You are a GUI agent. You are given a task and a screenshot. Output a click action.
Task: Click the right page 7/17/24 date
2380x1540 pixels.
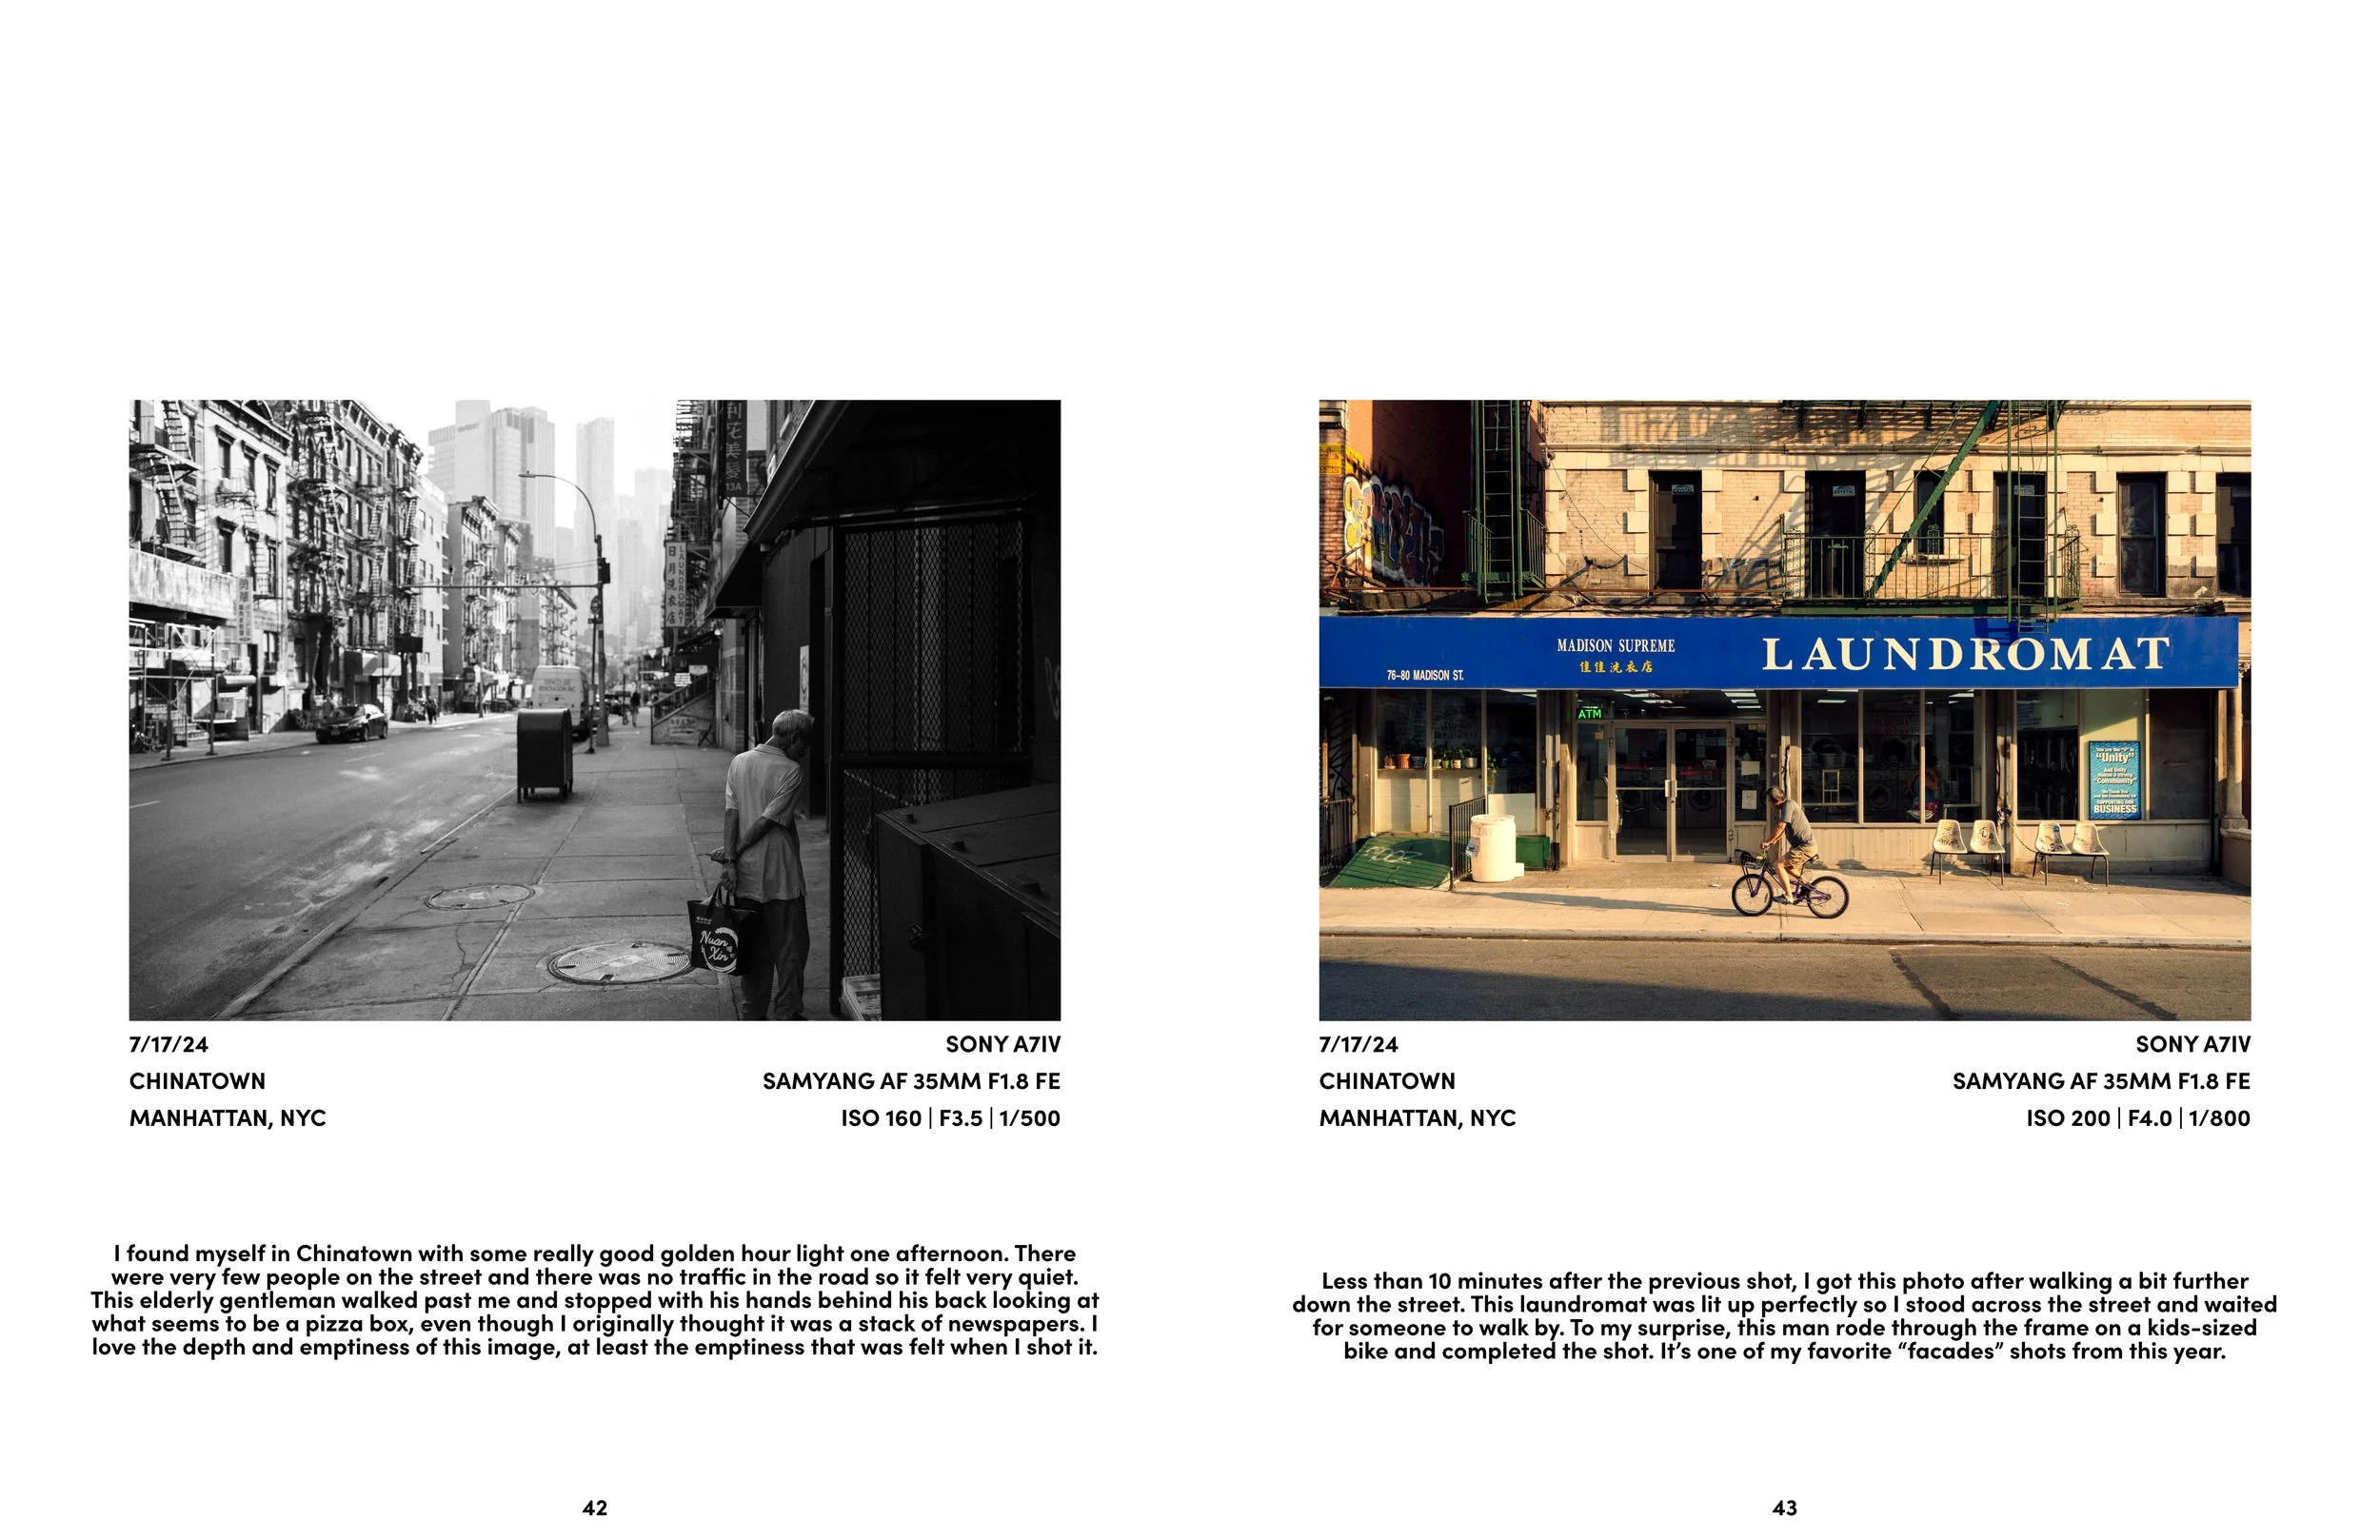pos(1358,1044)
